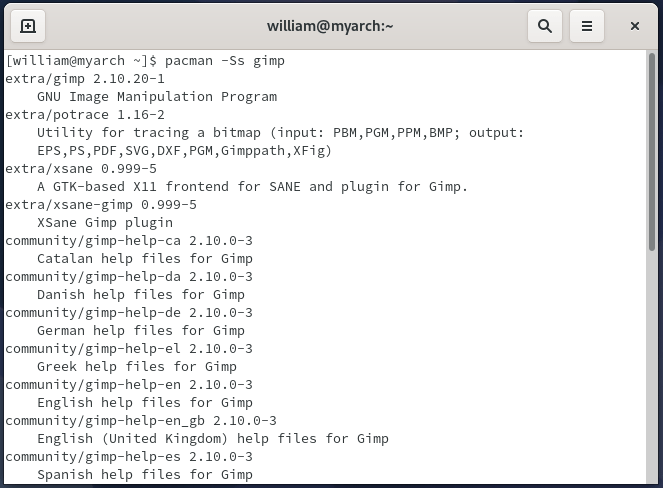Click the GTK-based X11 frontend description
The width and height of the screenshot is (663, 488).
[252, 186]
